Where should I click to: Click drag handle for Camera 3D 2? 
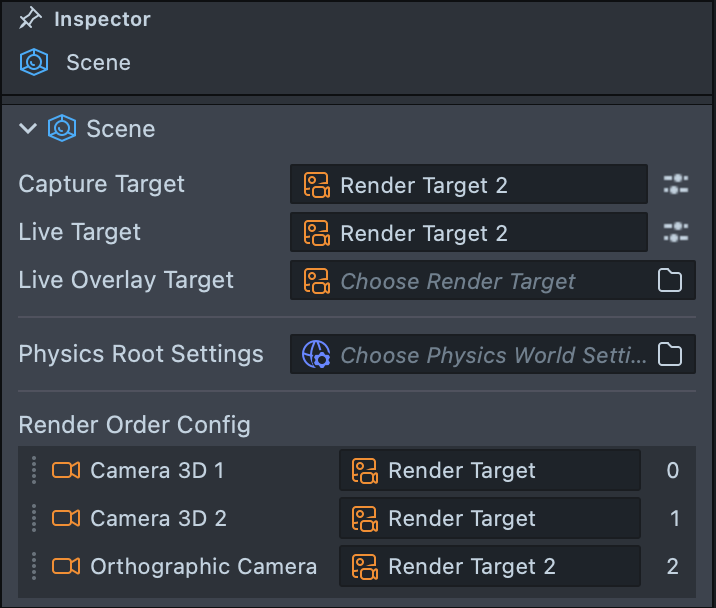(x=33, y=518)
